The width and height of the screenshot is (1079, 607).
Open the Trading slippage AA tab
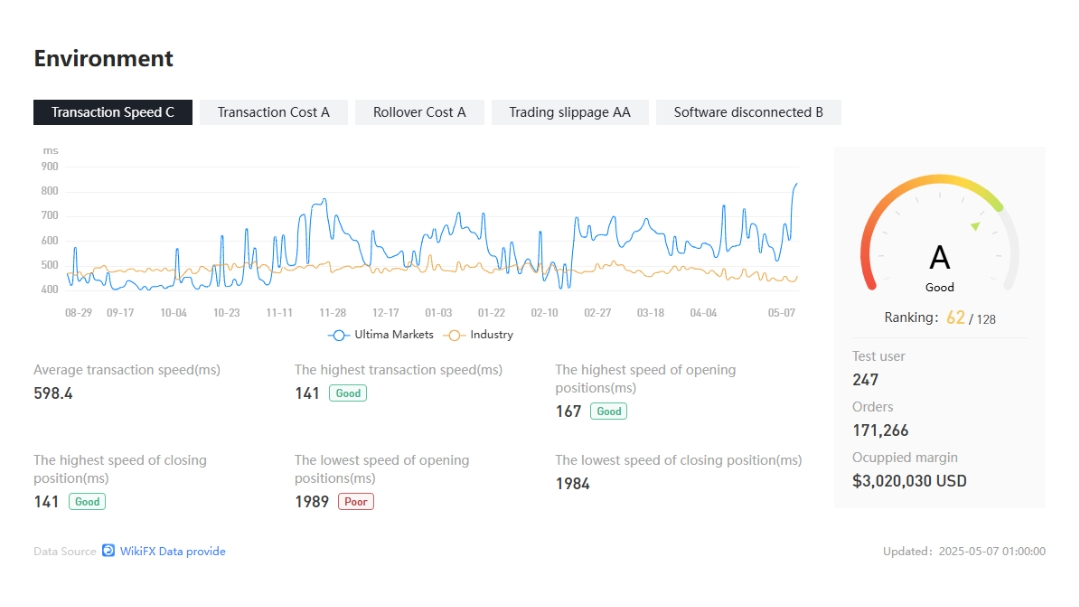coord(570,112)
